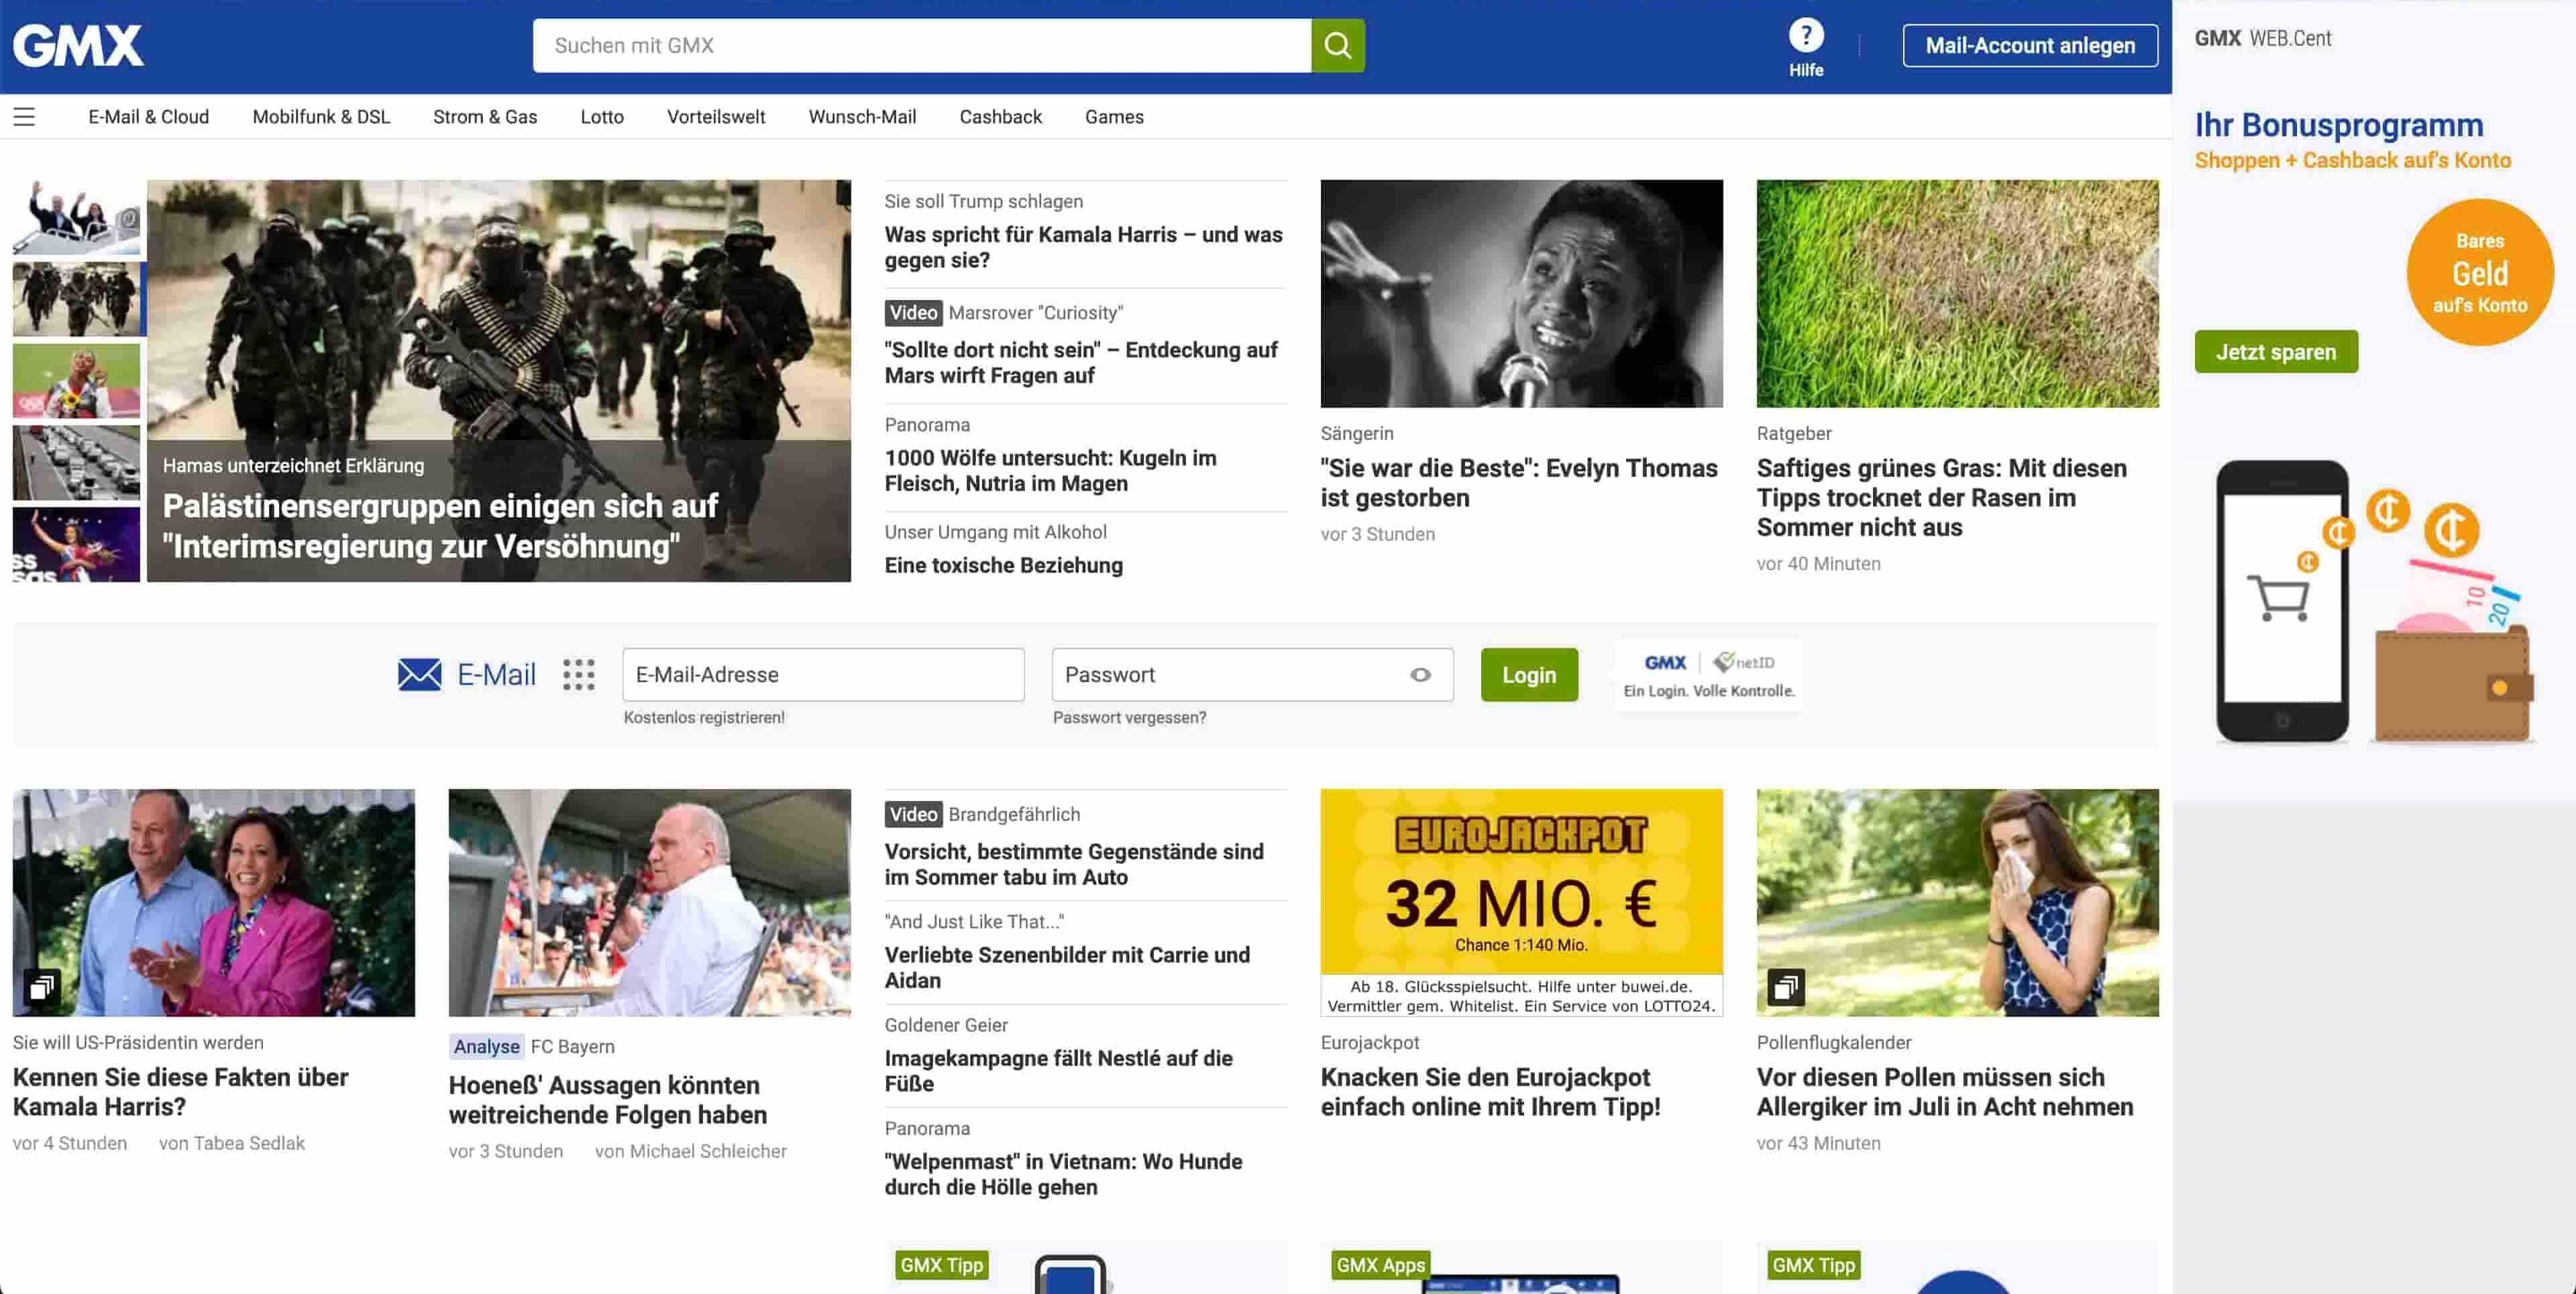Open Eine toxische Beziehung article
The image size is (2576, 1294).
(x=1003, y=565)
